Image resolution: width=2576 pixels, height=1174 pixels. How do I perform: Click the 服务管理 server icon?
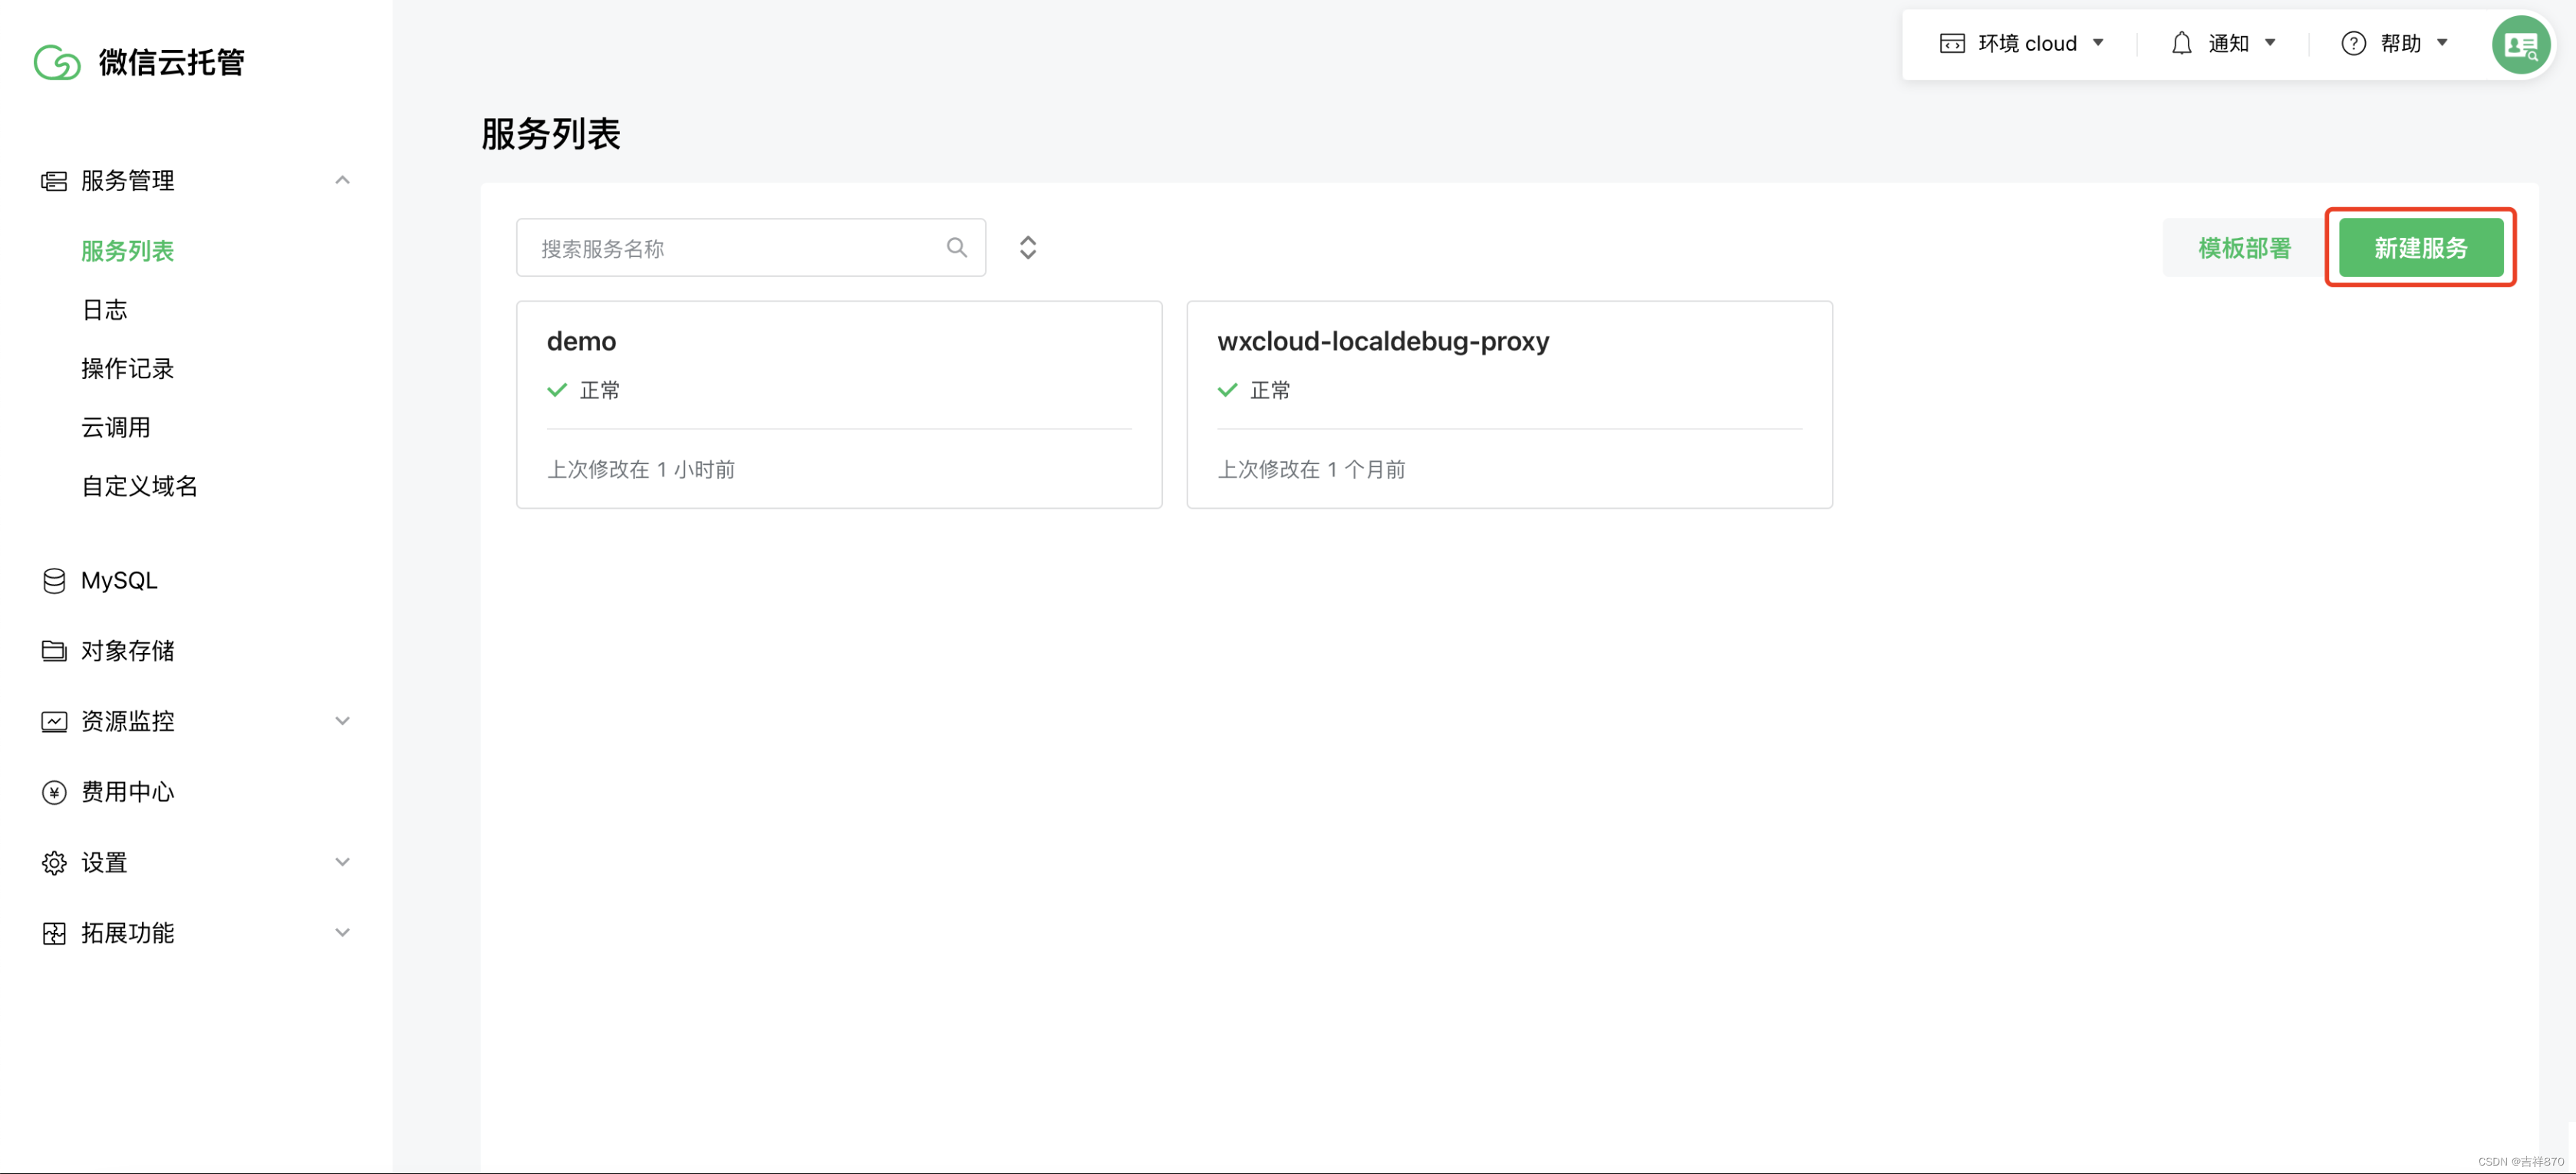(x=54, y=181)
